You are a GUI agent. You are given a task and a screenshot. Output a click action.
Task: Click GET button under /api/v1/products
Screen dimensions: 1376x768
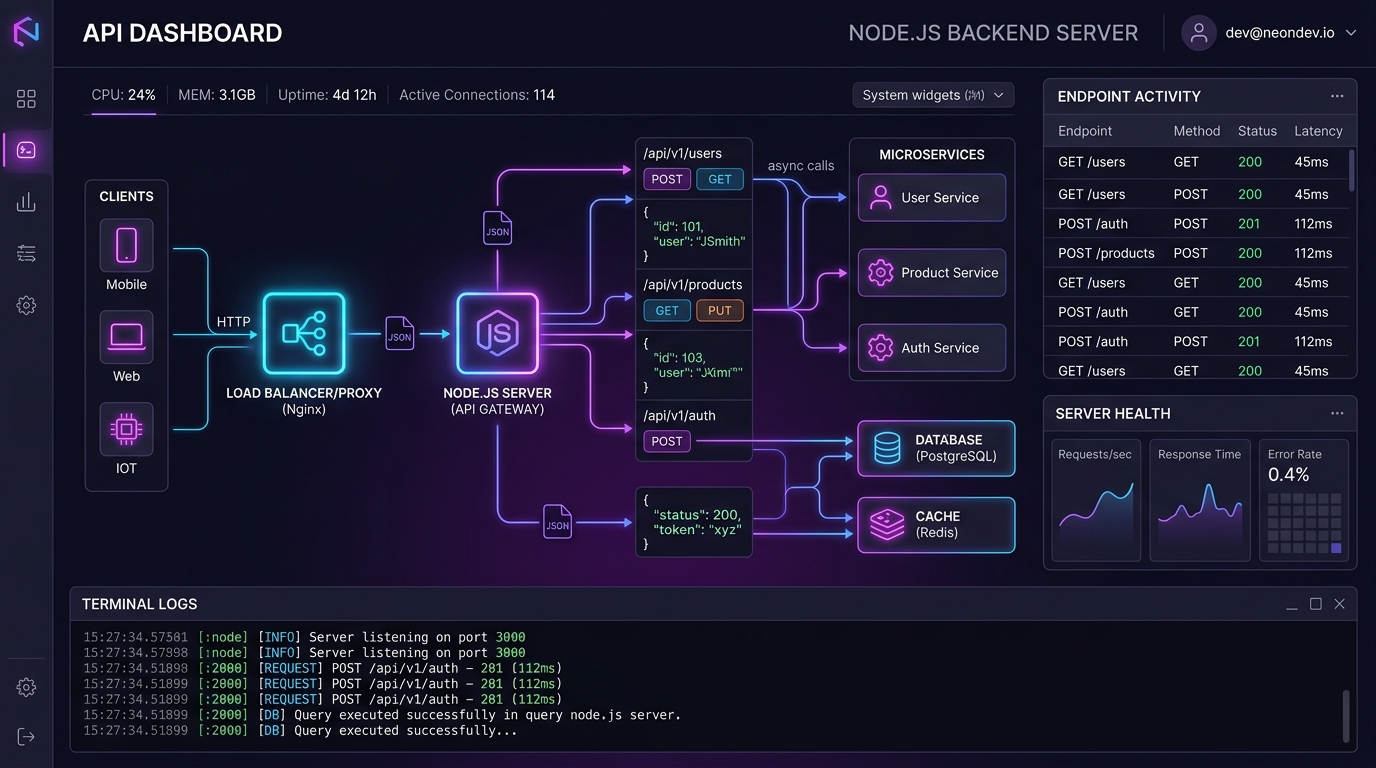[667, 310]
